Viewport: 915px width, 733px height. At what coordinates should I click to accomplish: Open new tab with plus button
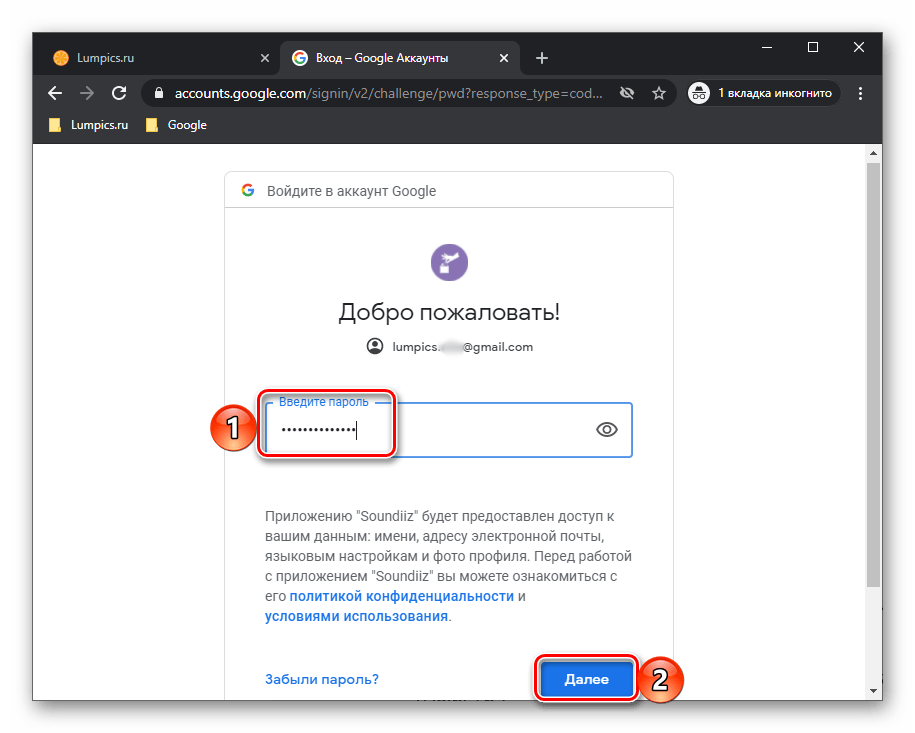(542, 58)
